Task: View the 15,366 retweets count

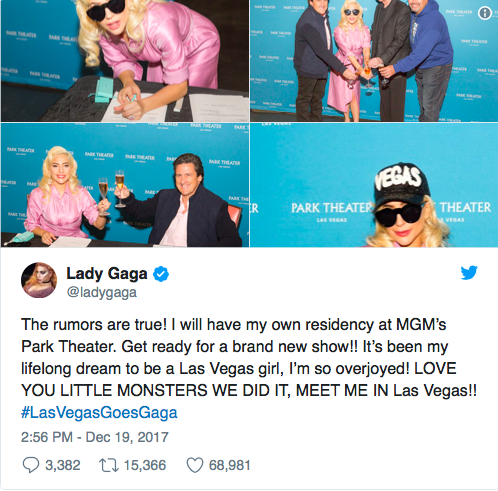Action: pyautogui.click(x=145, y=465)
